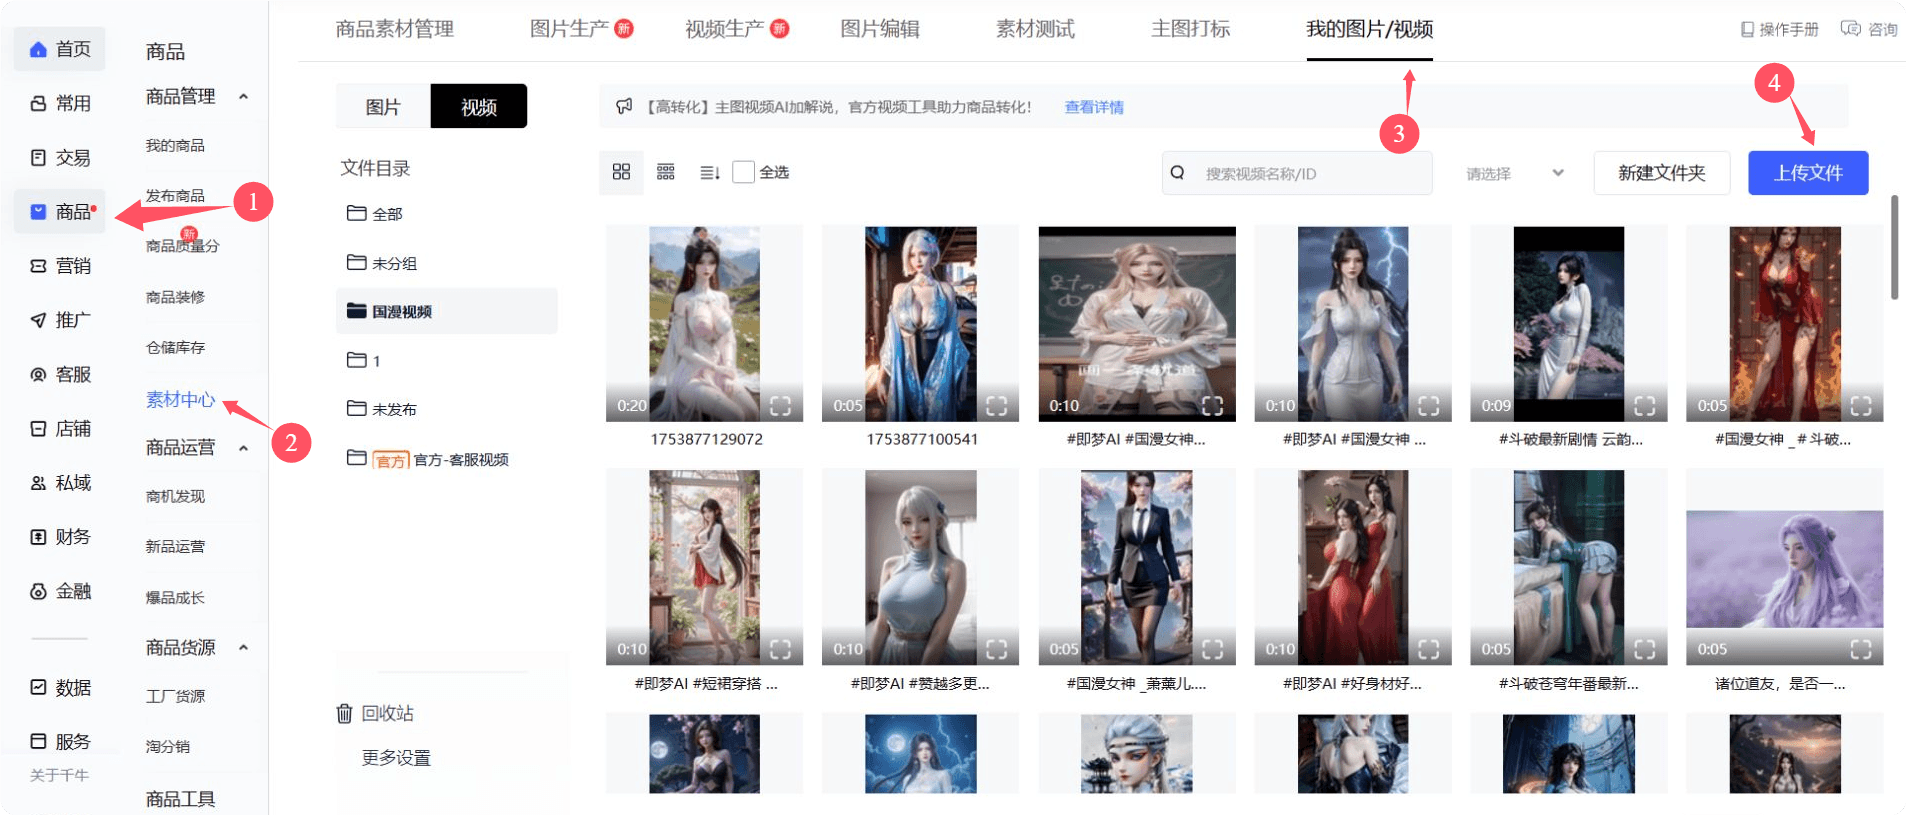The height and width of the screenshot is (815, 1906).
Task: Open 咨询 chat support icon
Action: pos(1851,29)
